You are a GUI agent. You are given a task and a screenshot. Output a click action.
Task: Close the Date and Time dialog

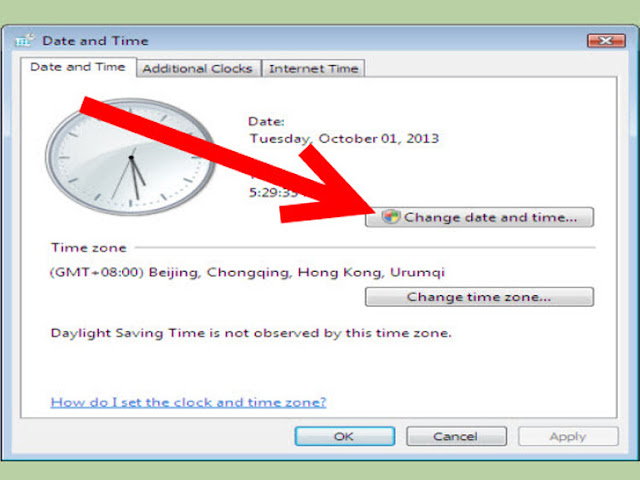pos(606,40)
